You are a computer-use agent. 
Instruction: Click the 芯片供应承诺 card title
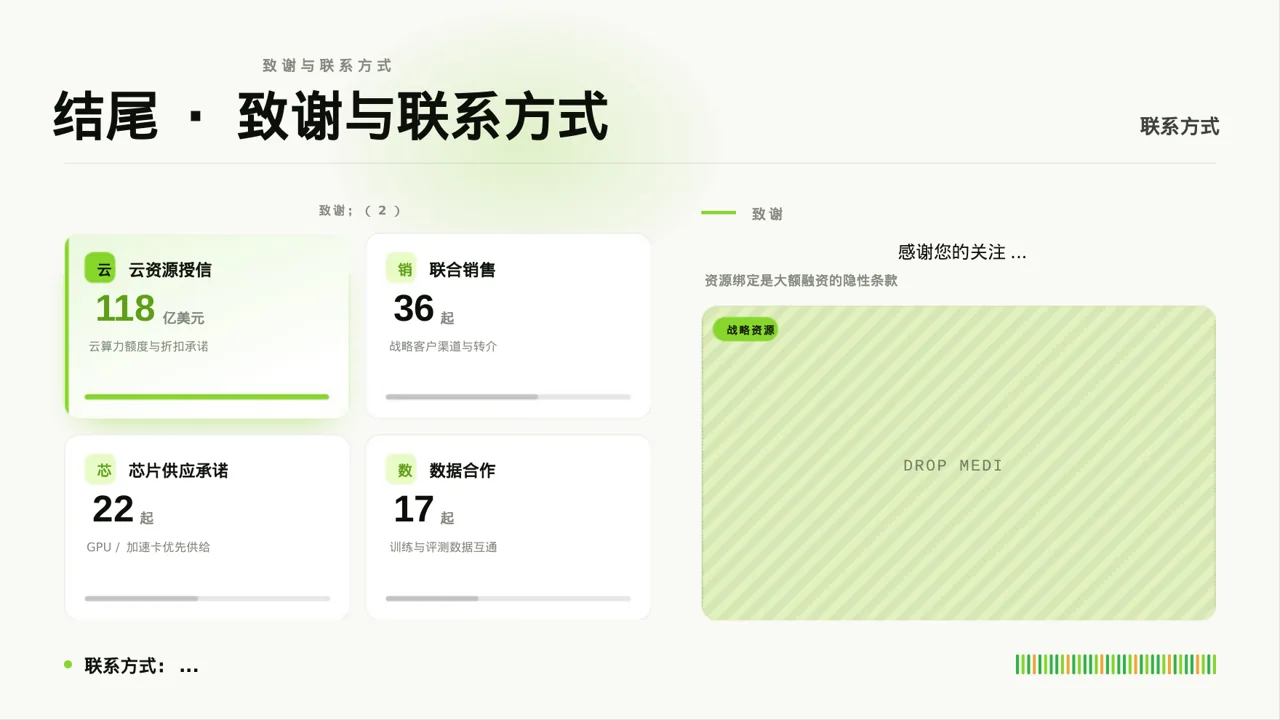coord(178,471)
